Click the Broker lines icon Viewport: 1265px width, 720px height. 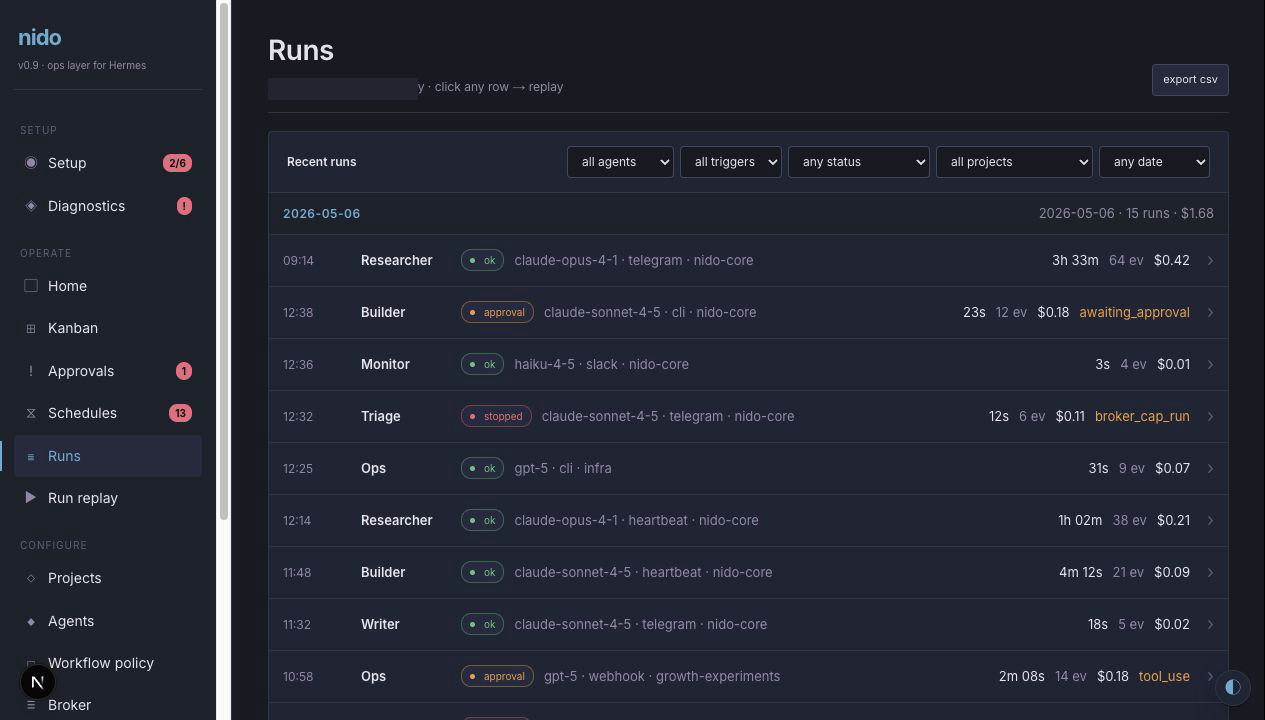point(31,705)
